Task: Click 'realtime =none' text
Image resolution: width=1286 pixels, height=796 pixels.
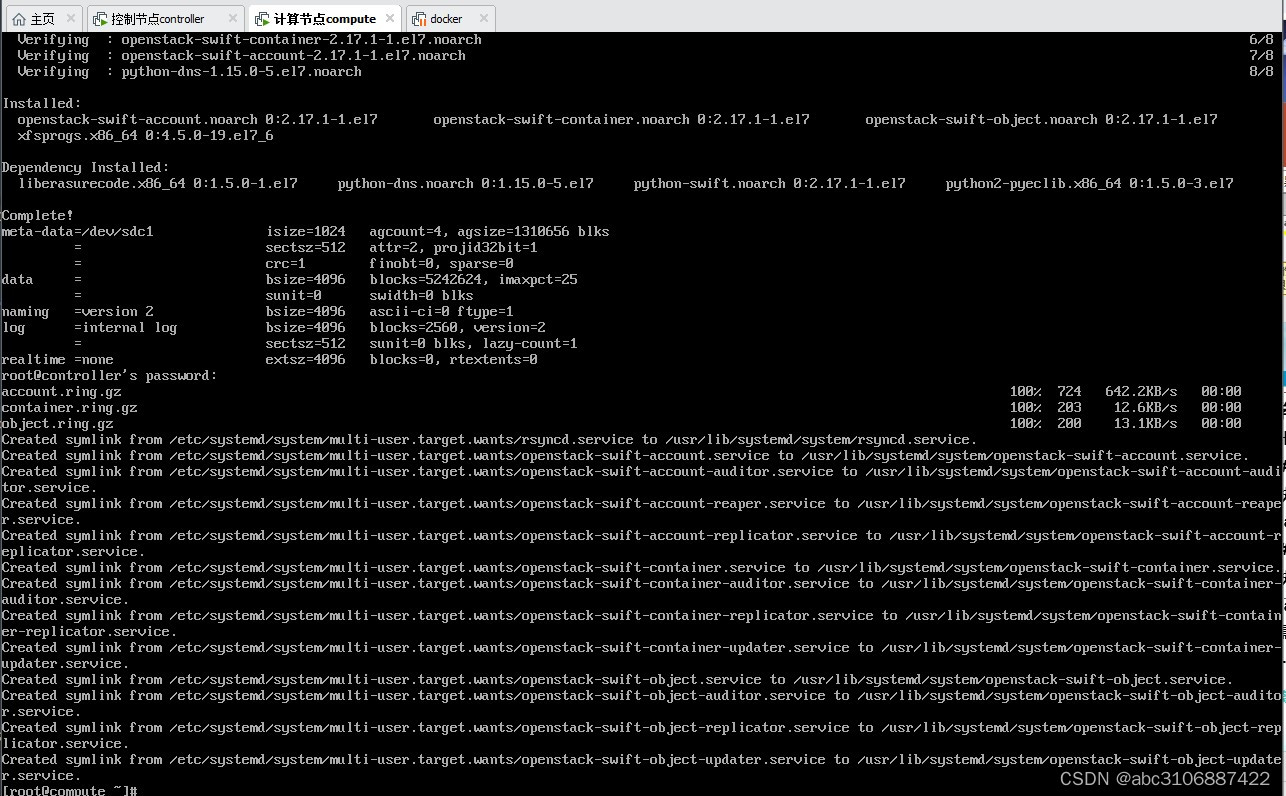Action: [x=57, y=360]
